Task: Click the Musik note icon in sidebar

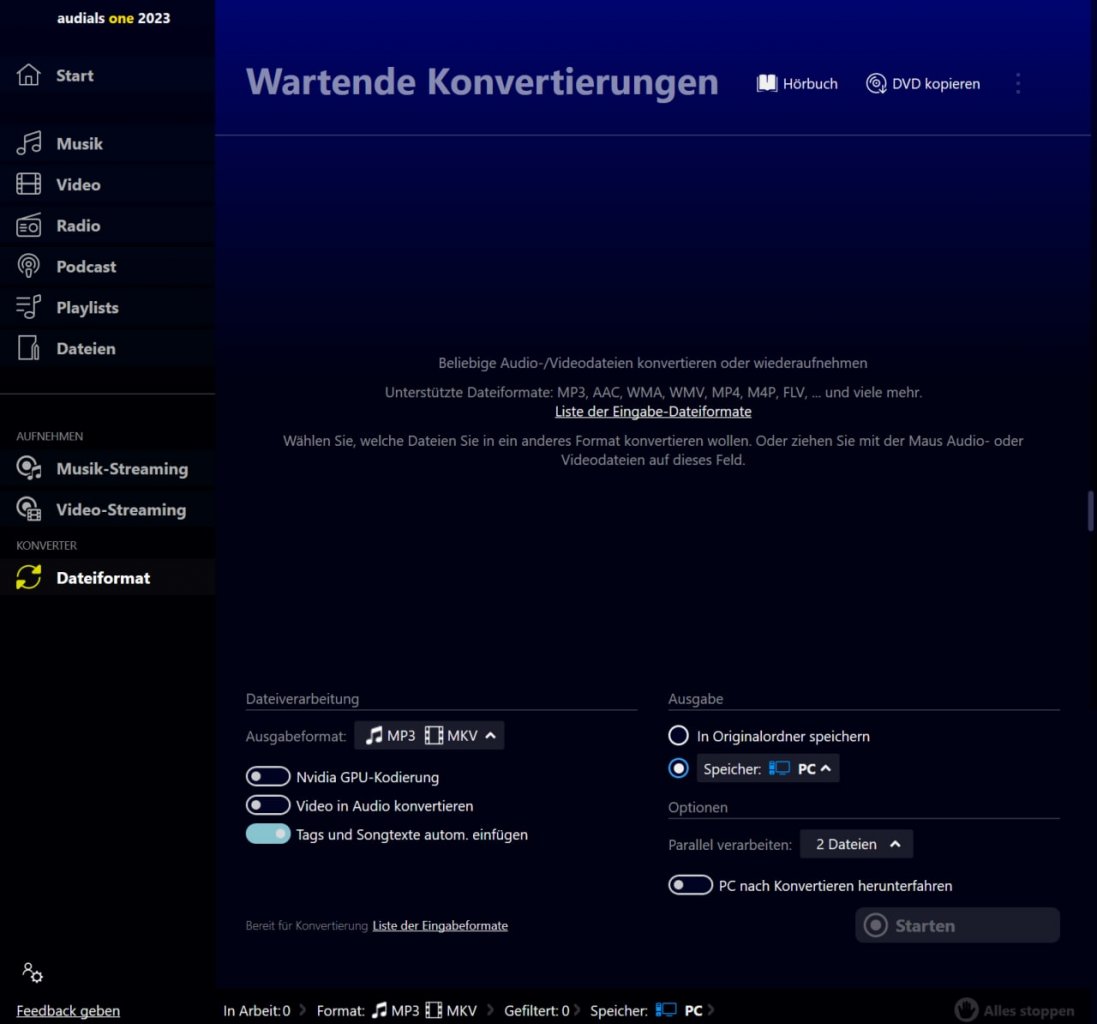Action: click(29, 143)
